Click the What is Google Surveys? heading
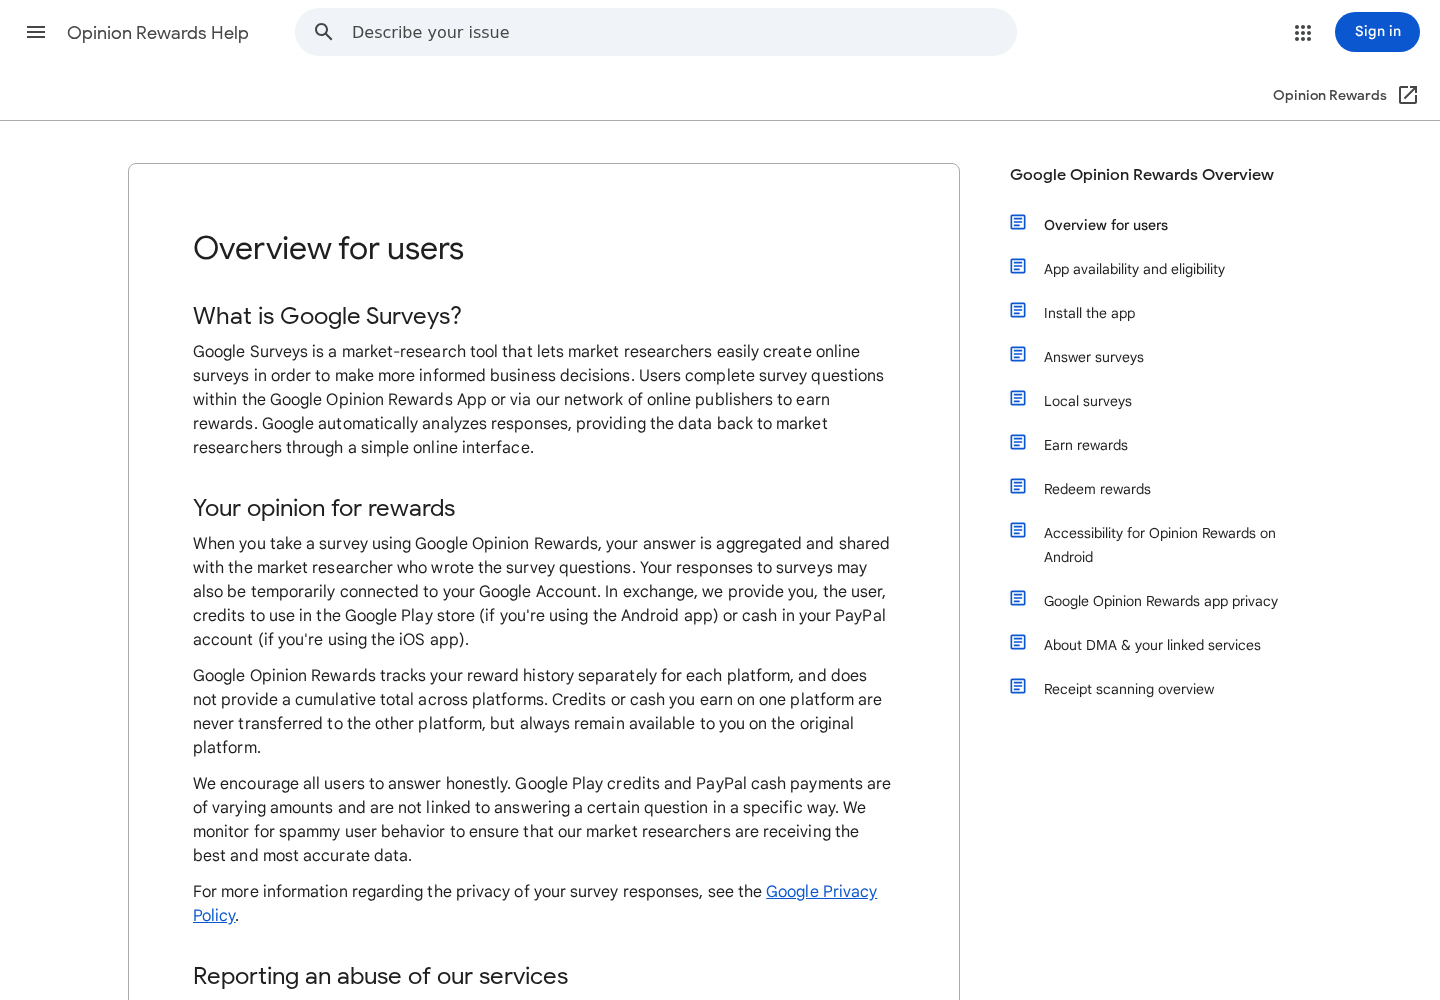The image size is (1440, 1000). coord(327,316)
